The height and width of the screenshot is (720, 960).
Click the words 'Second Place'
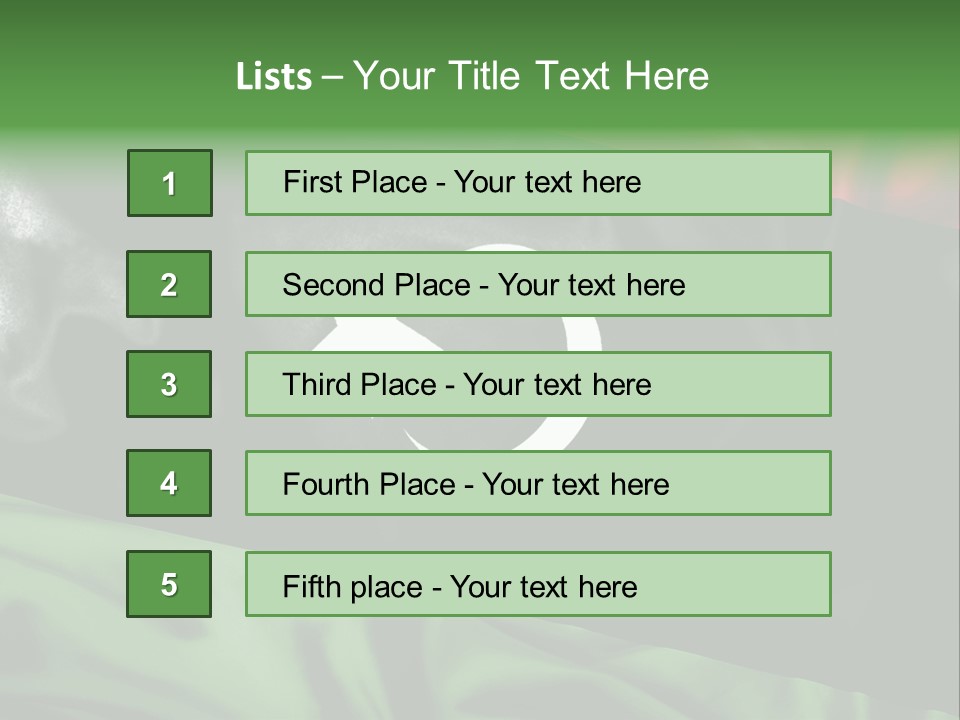coord(375,285)
